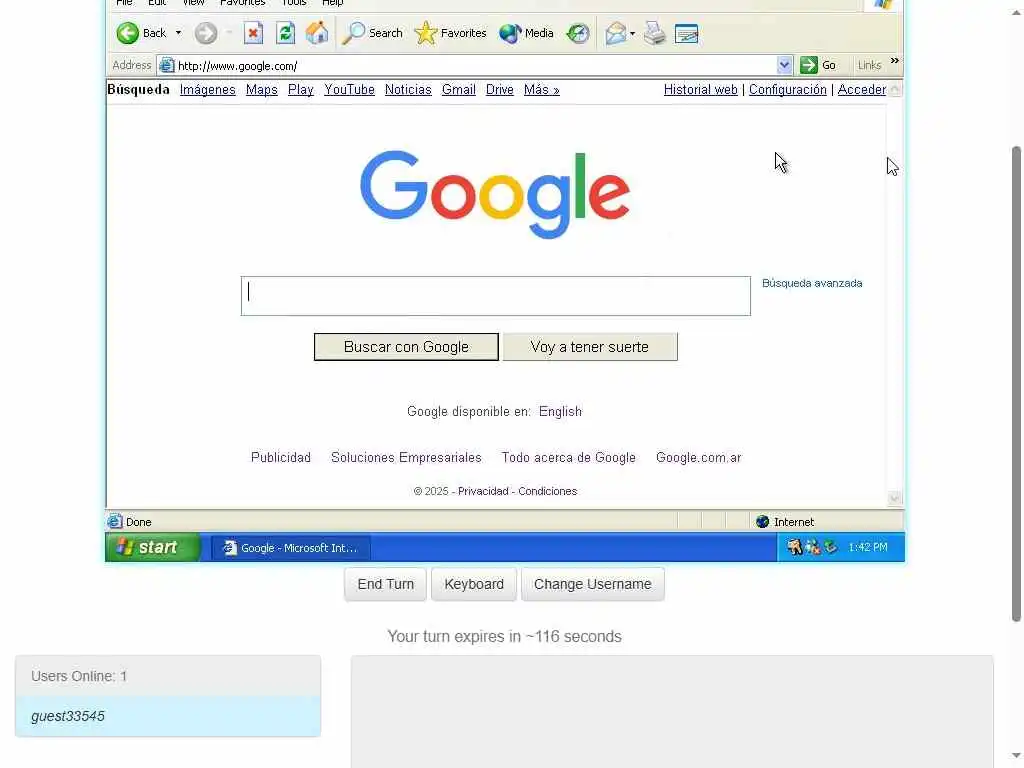Switch Google to English link
This screenshot has width=1024, height=768.
[x=560, y=411]
